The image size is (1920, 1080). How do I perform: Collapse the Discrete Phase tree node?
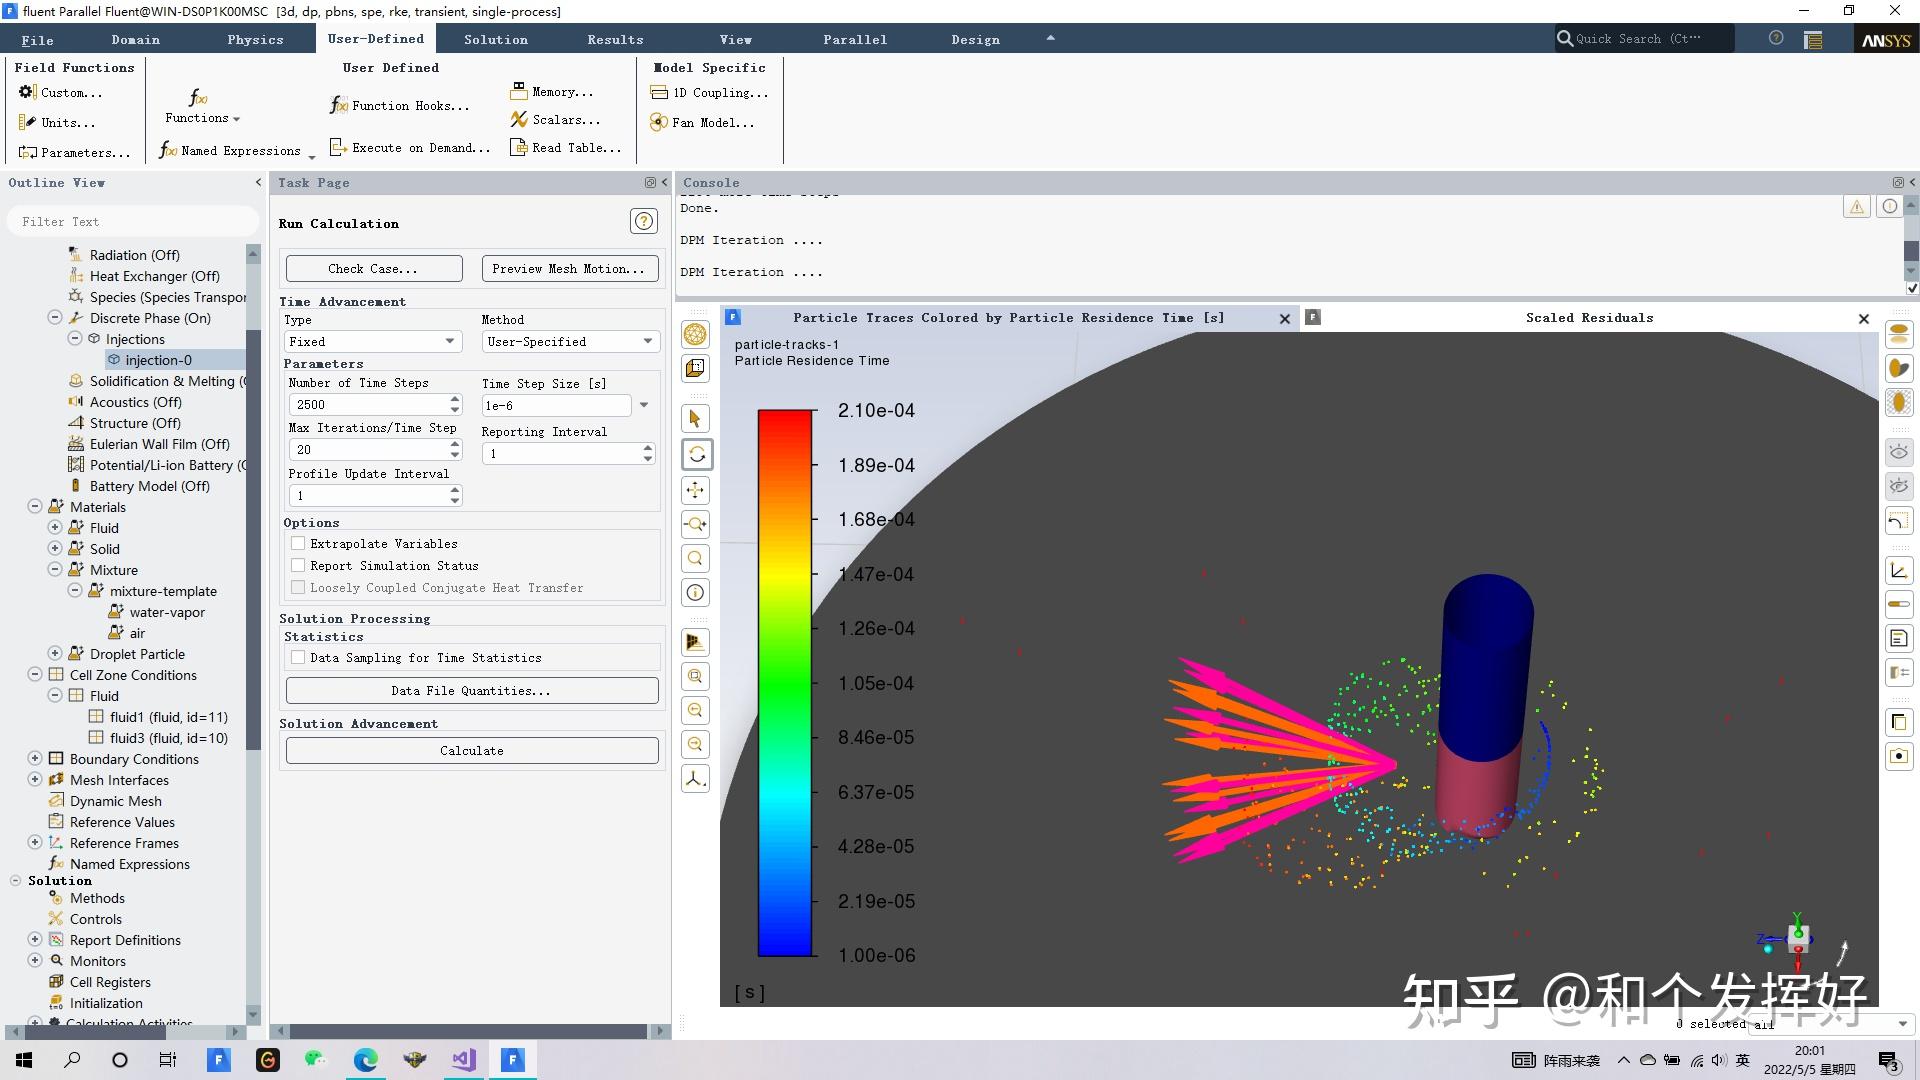[x=55, y=318]
